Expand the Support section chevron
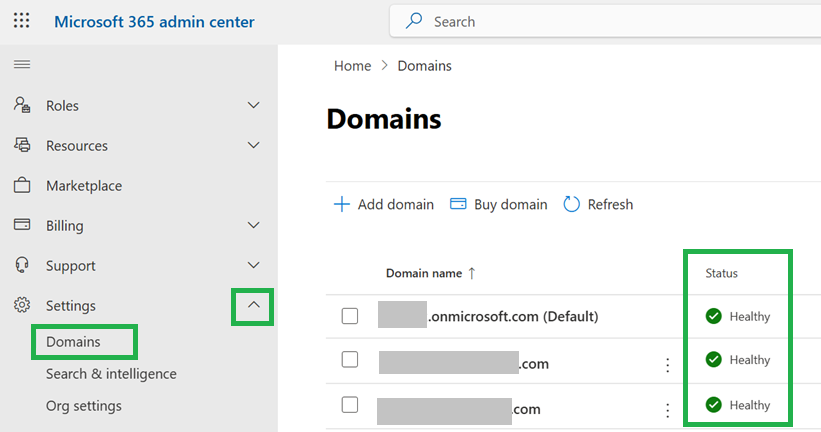The width and height of the screenshot is (821, 432). pyautogui.click(x=253, y=265)
